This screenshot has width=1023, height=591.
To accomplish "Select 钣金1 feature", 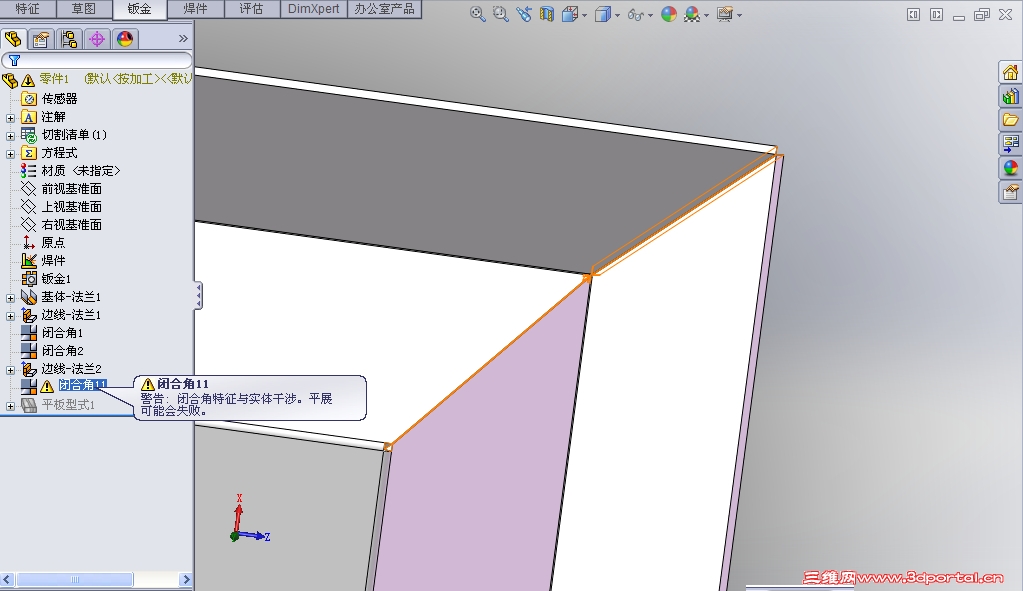I will coord(57,279).
